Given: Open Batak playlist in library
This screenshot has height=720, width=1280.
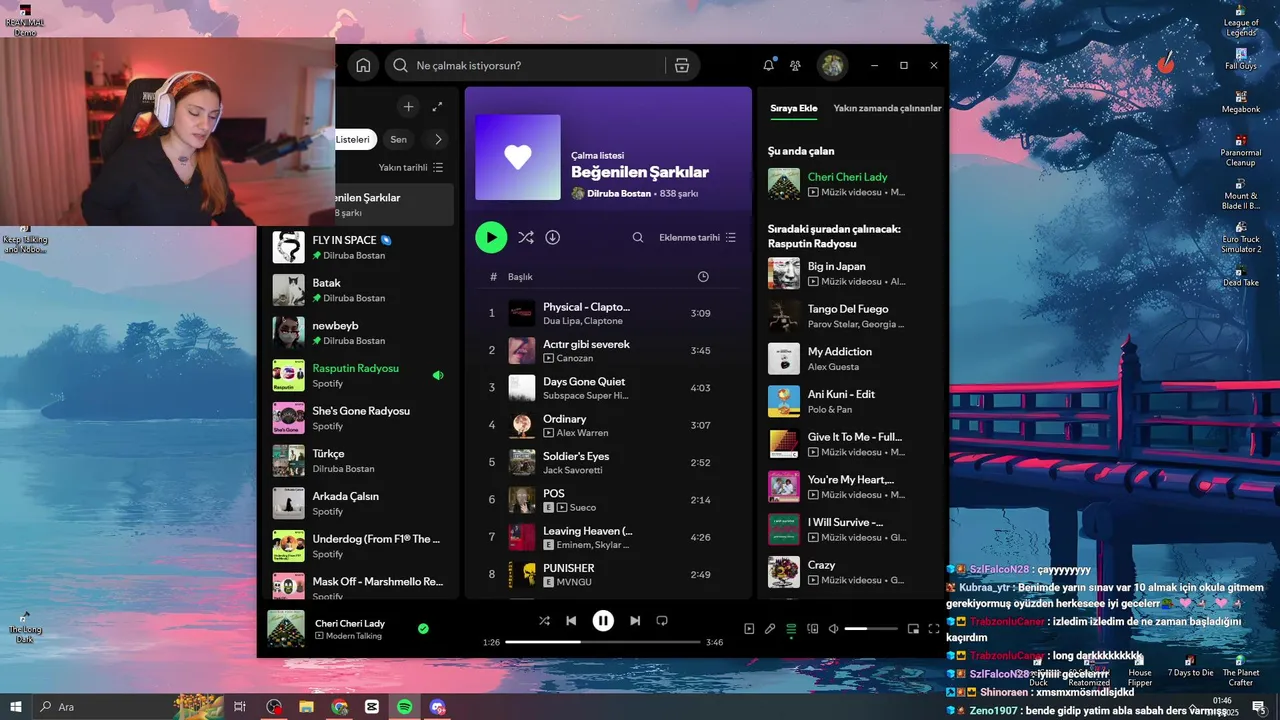Looking at the screenshot, I should (x=360, y=290).
